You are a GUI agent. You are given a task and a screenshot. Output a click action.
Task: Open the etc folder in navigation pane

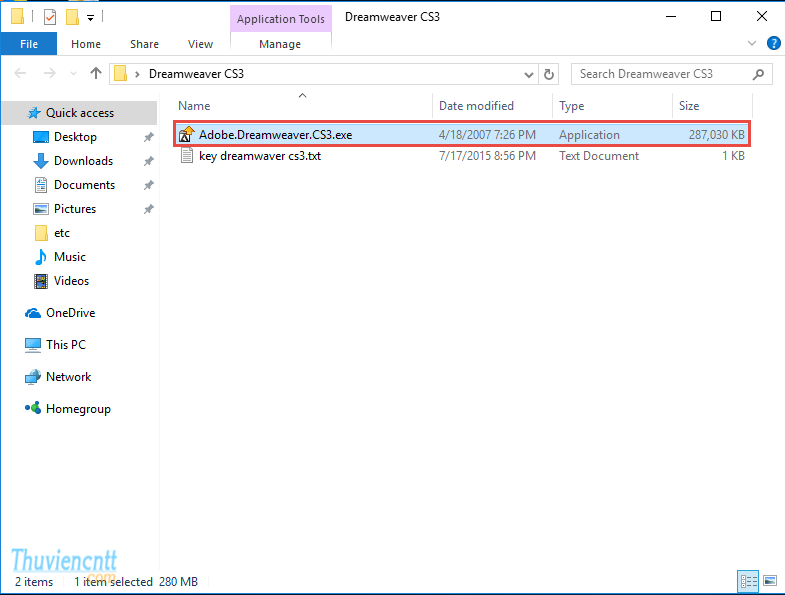tap(62, 233)
